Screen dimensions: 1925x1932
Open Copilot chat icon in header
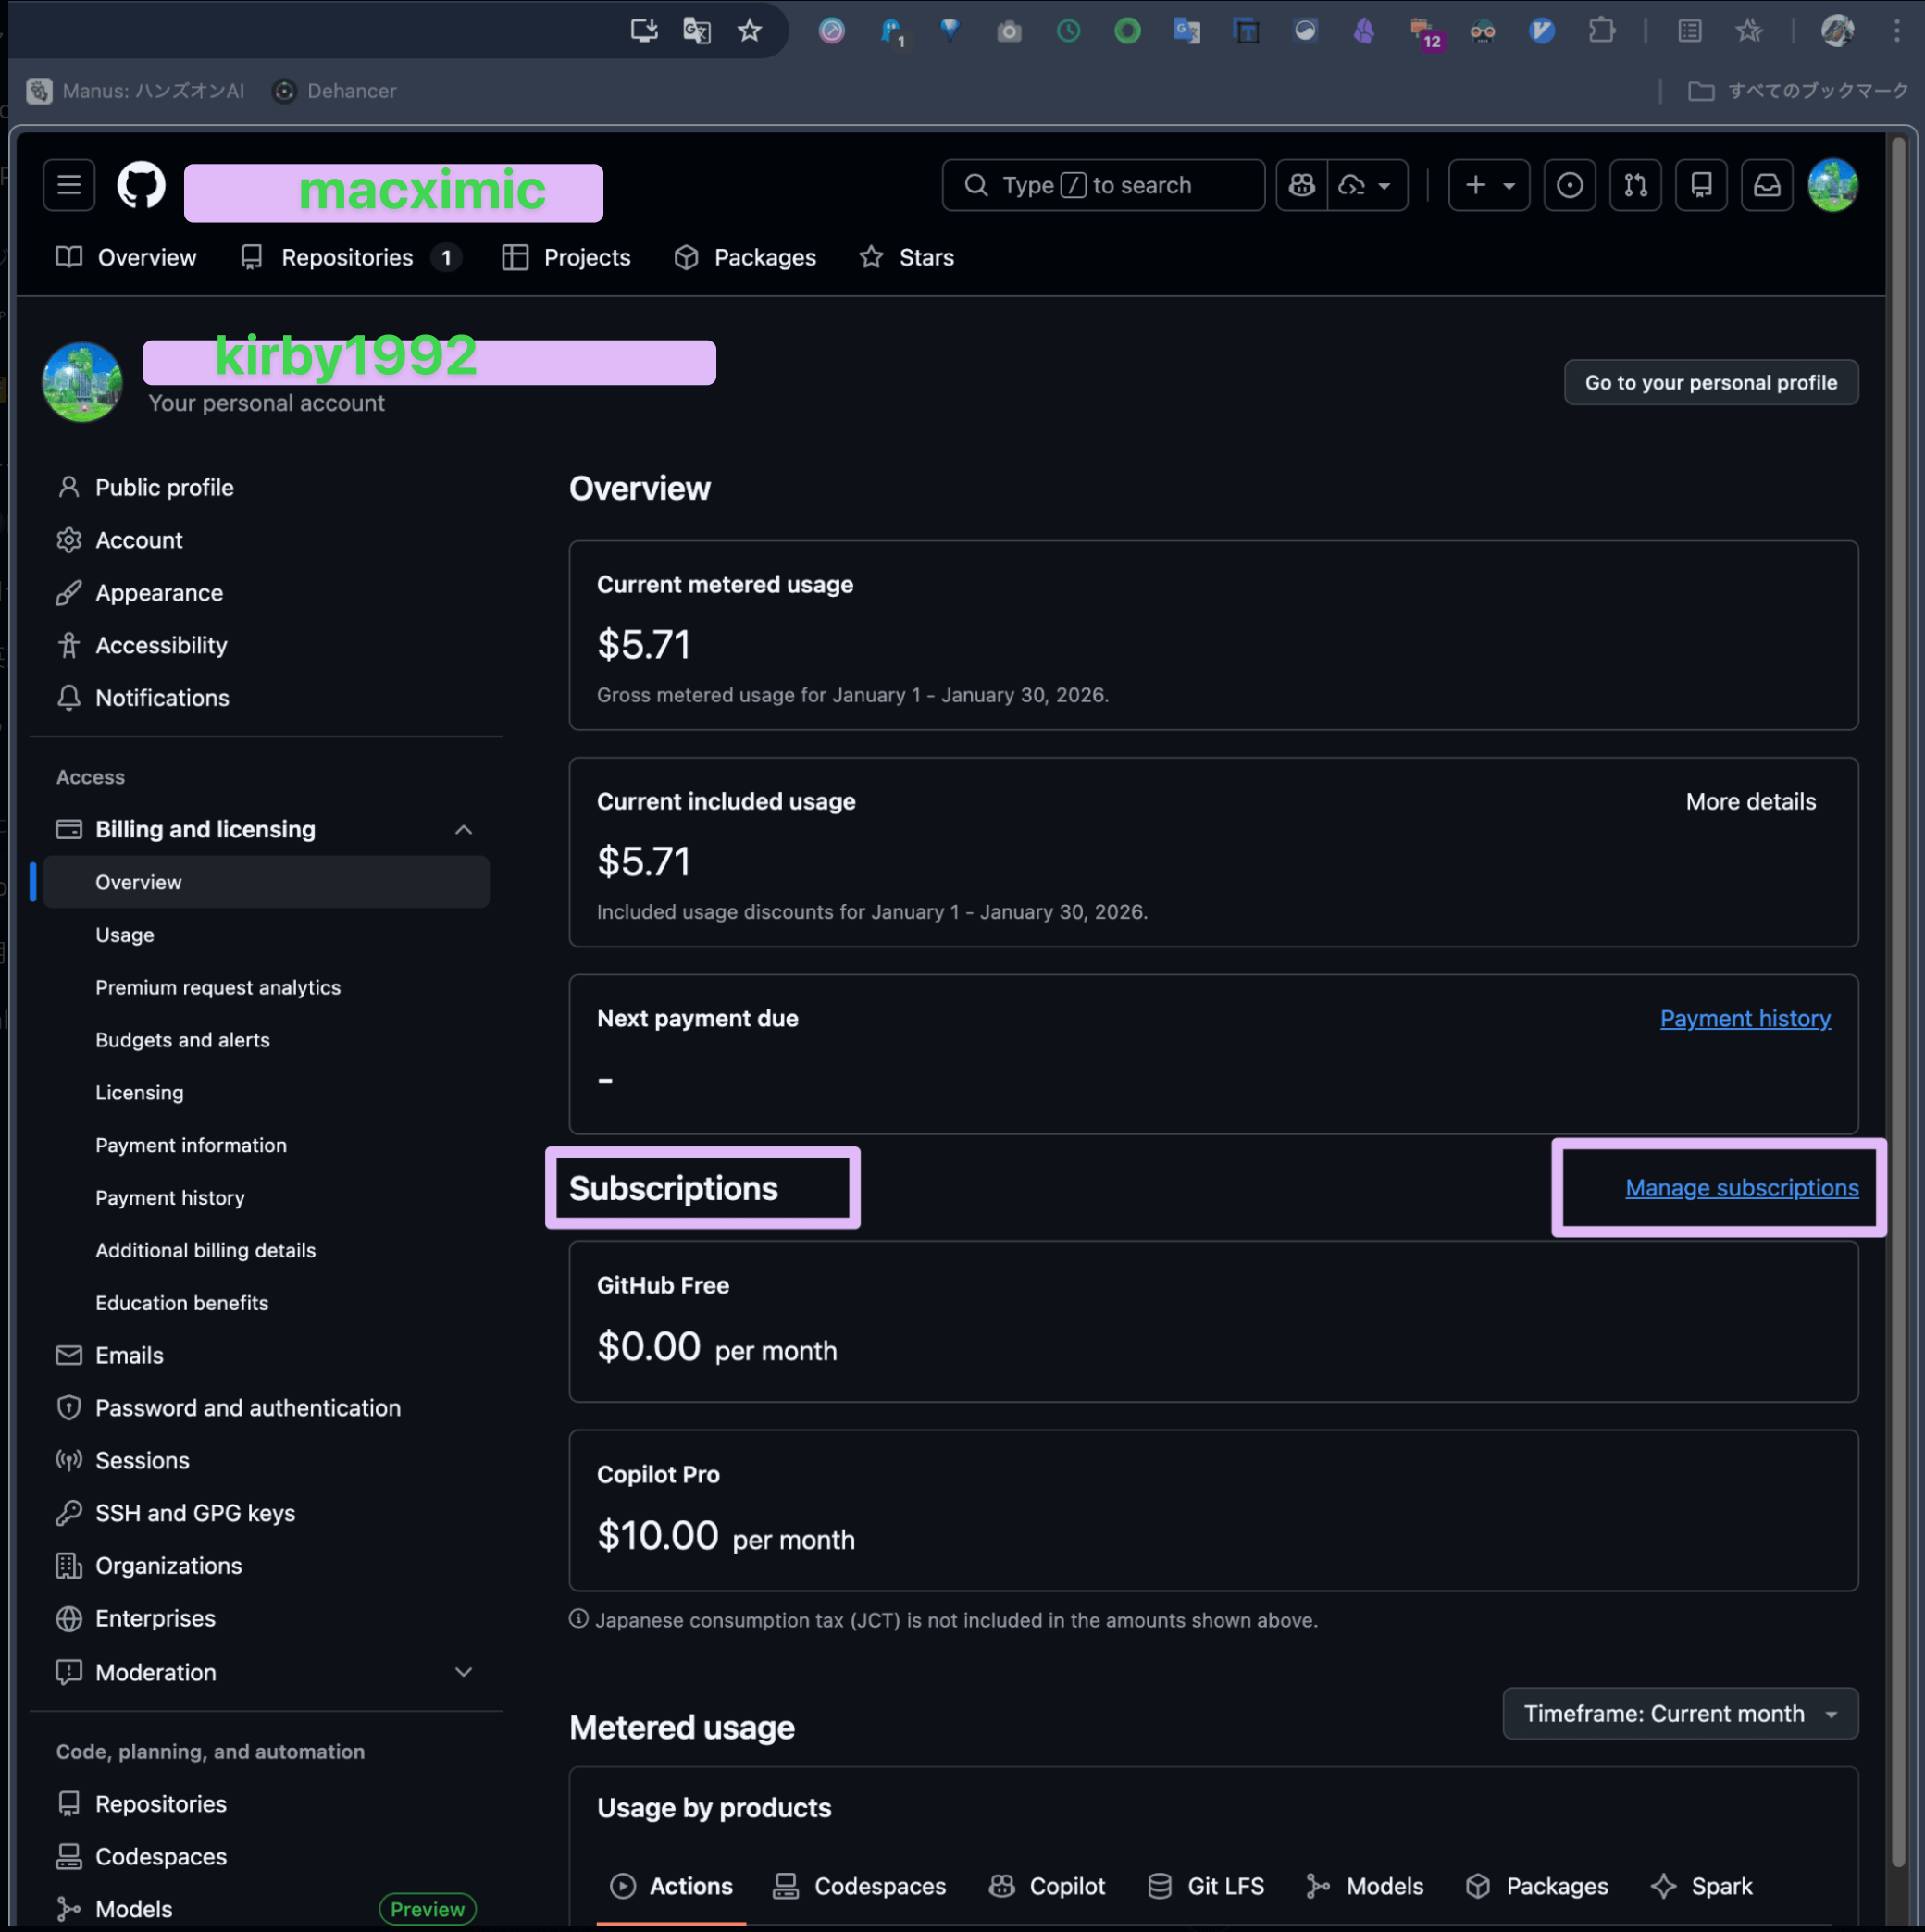click(x=1301, y=185)
